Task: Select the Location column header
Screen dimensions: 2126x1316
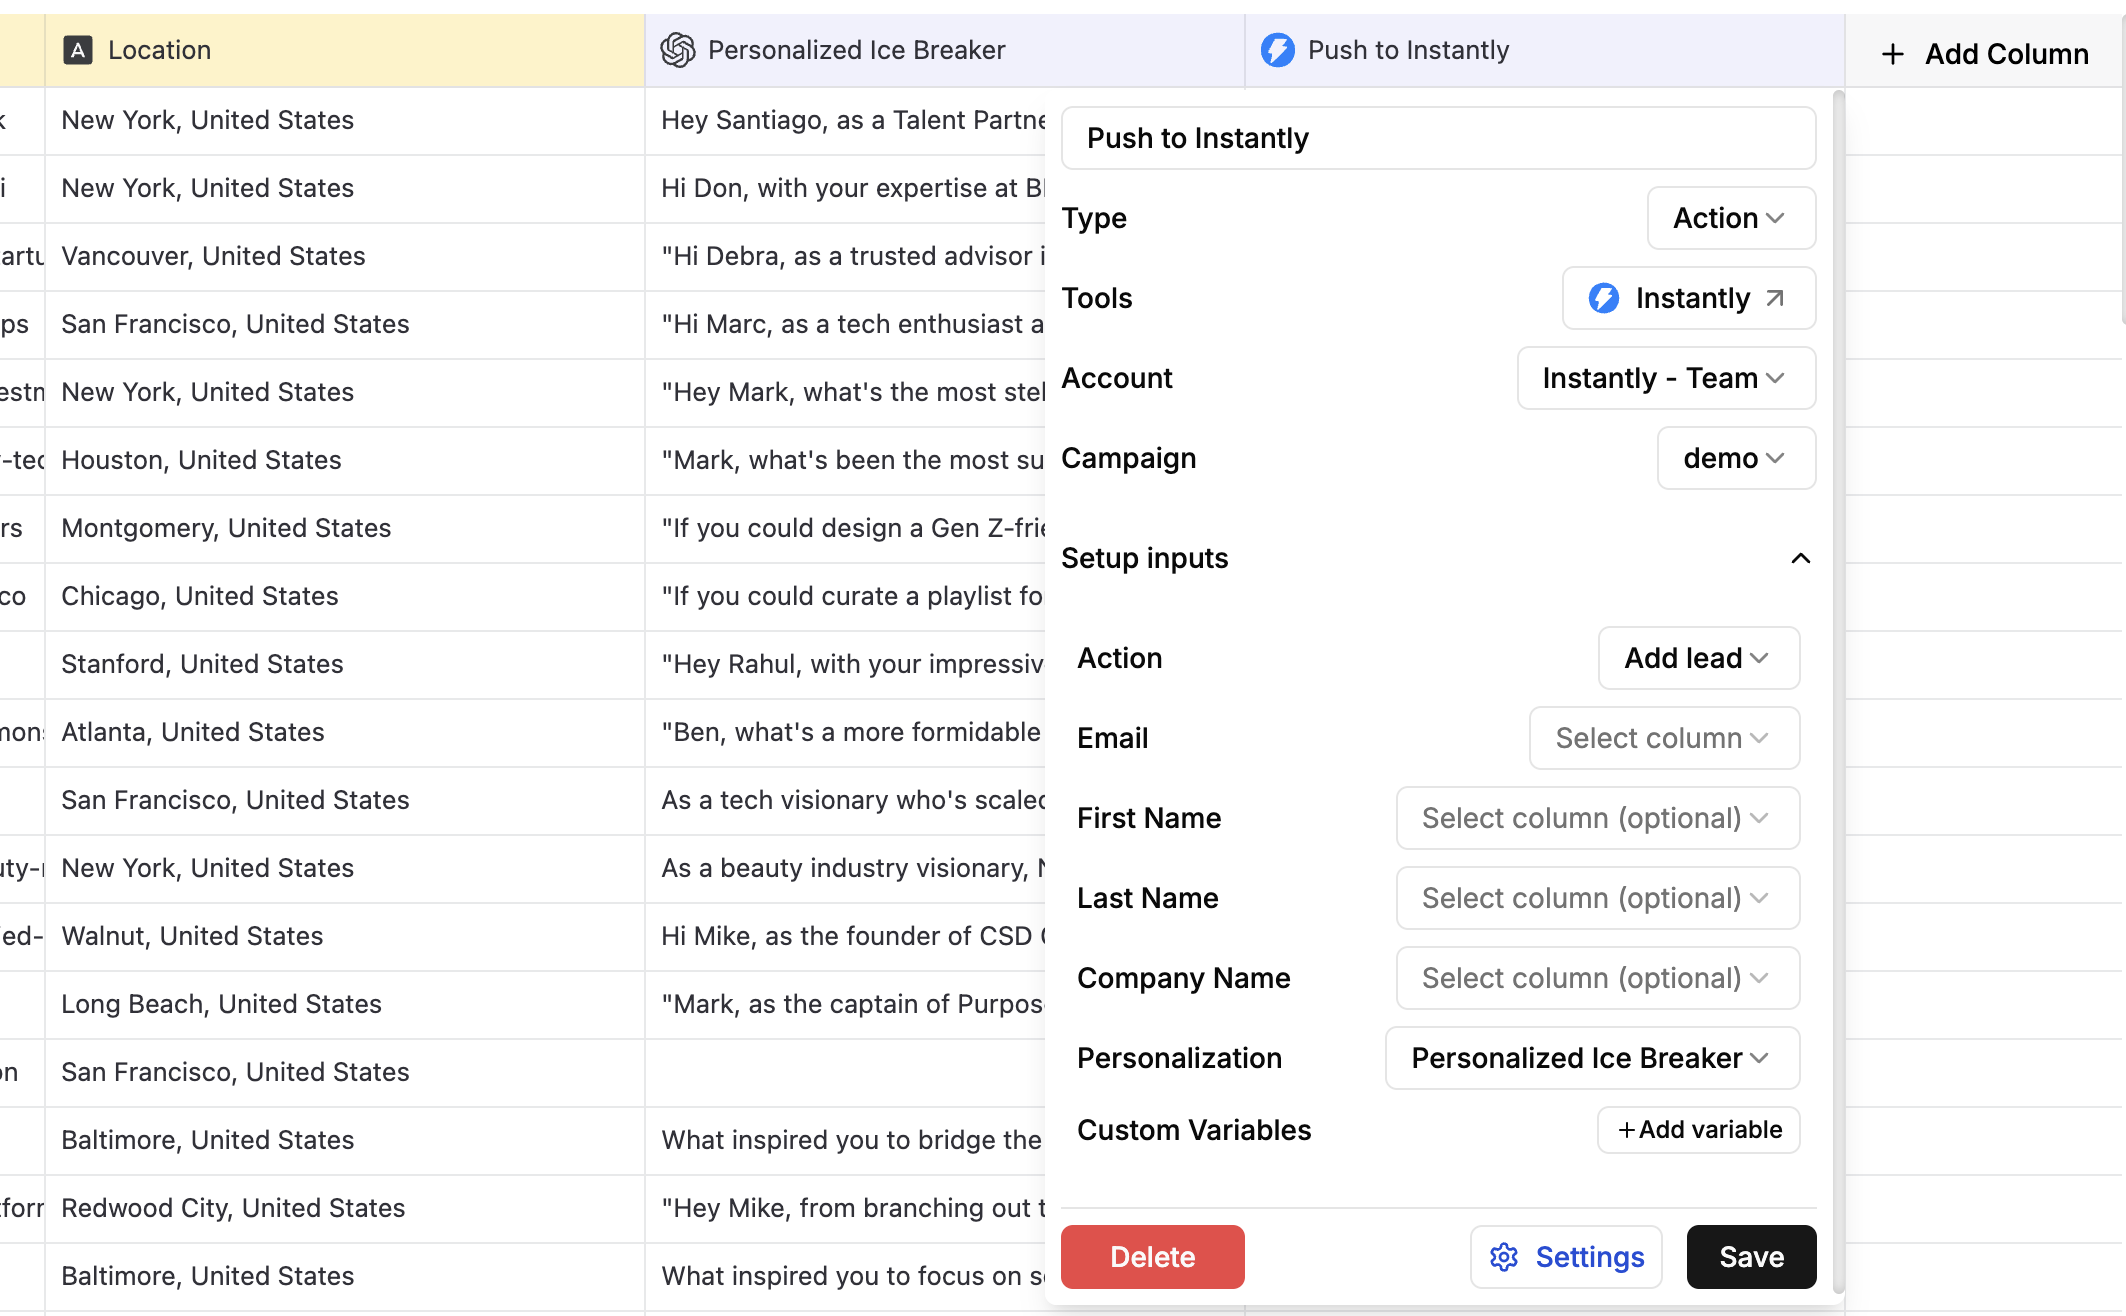Action: tap(345, 50)
